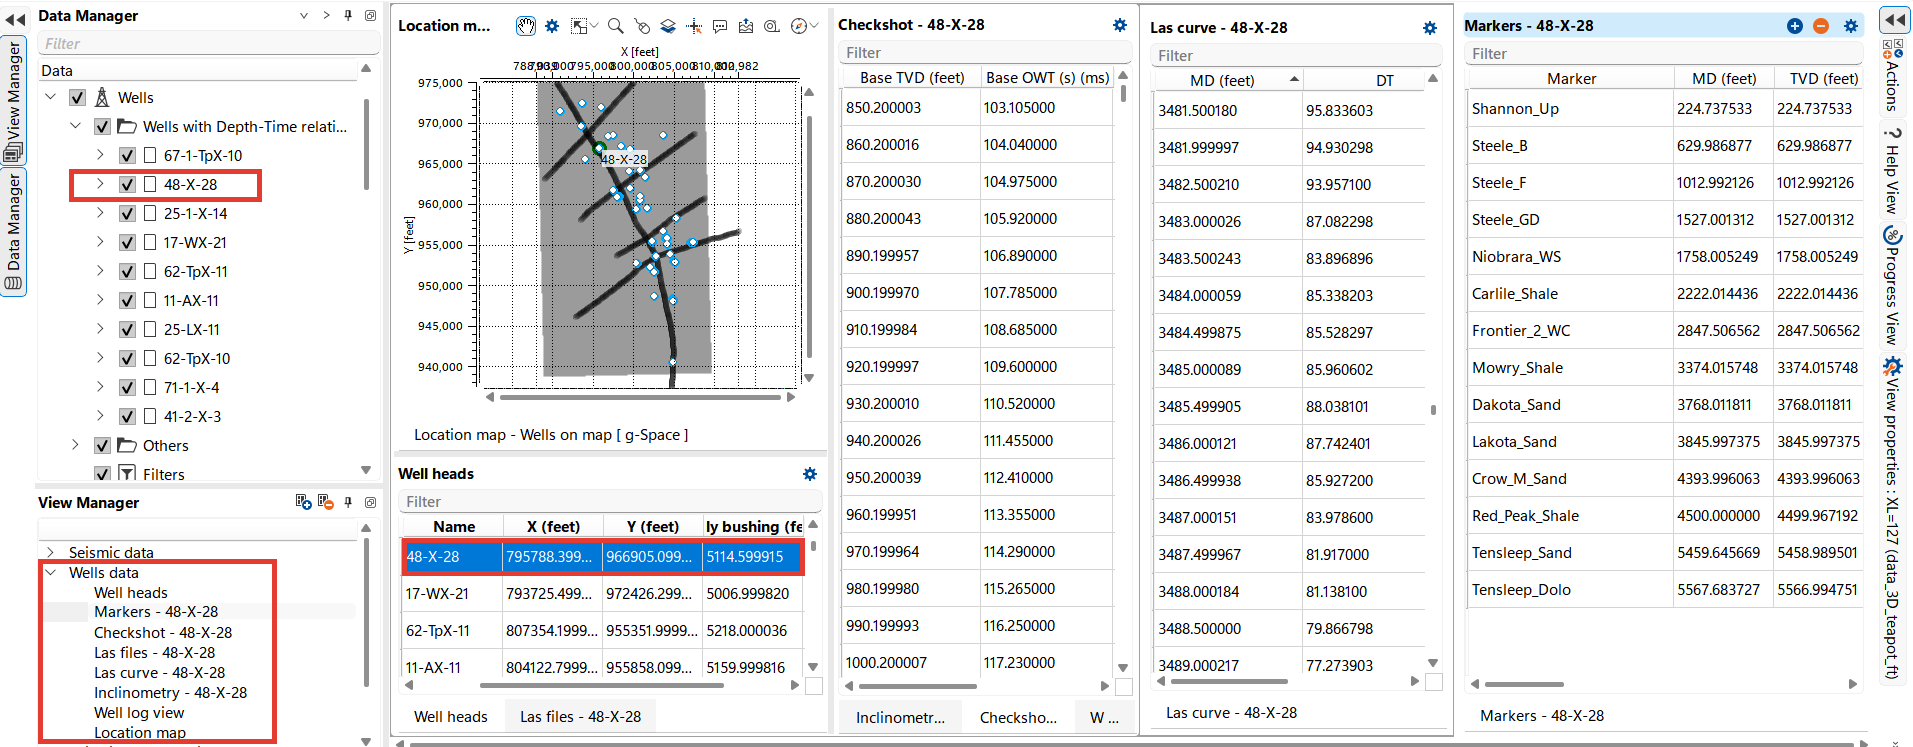Toggle the Others folder checkbox

(102, 445)
